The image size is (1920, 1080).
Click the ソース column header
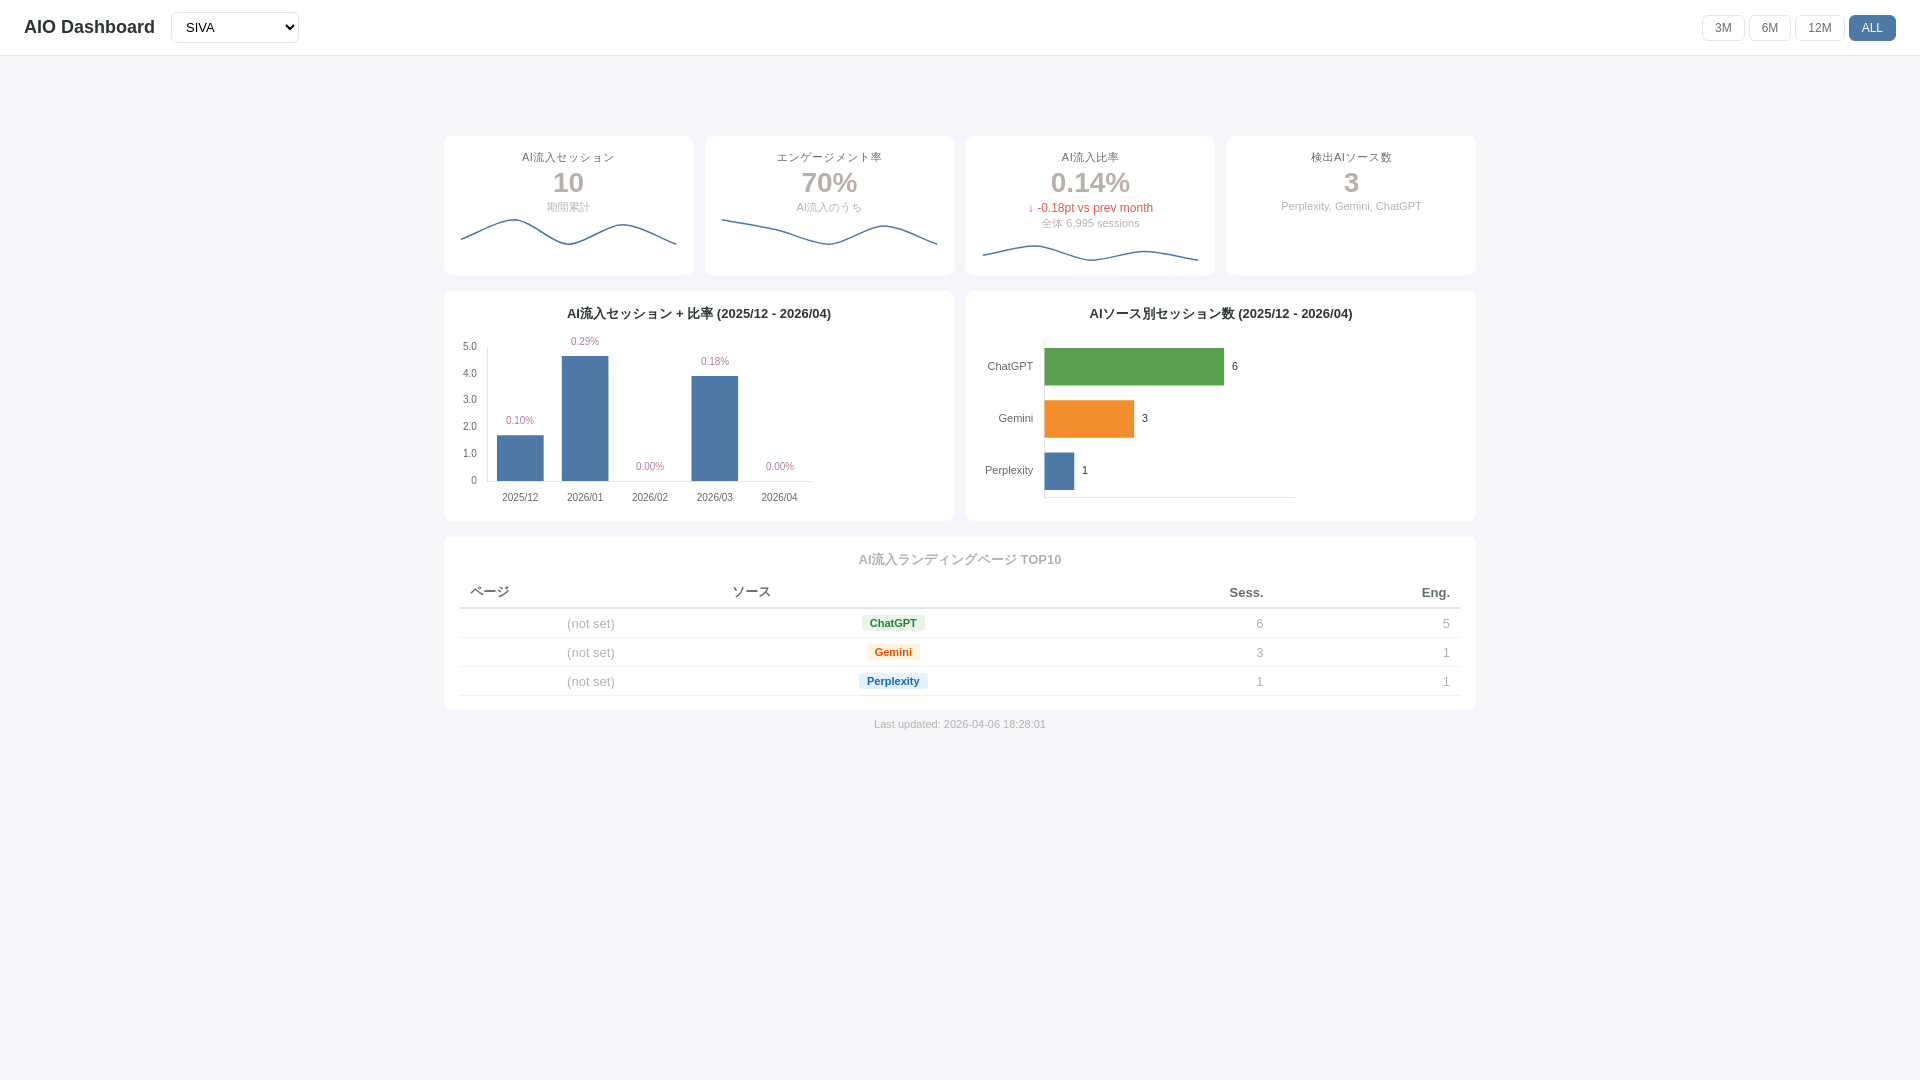(x=752, y=592)
